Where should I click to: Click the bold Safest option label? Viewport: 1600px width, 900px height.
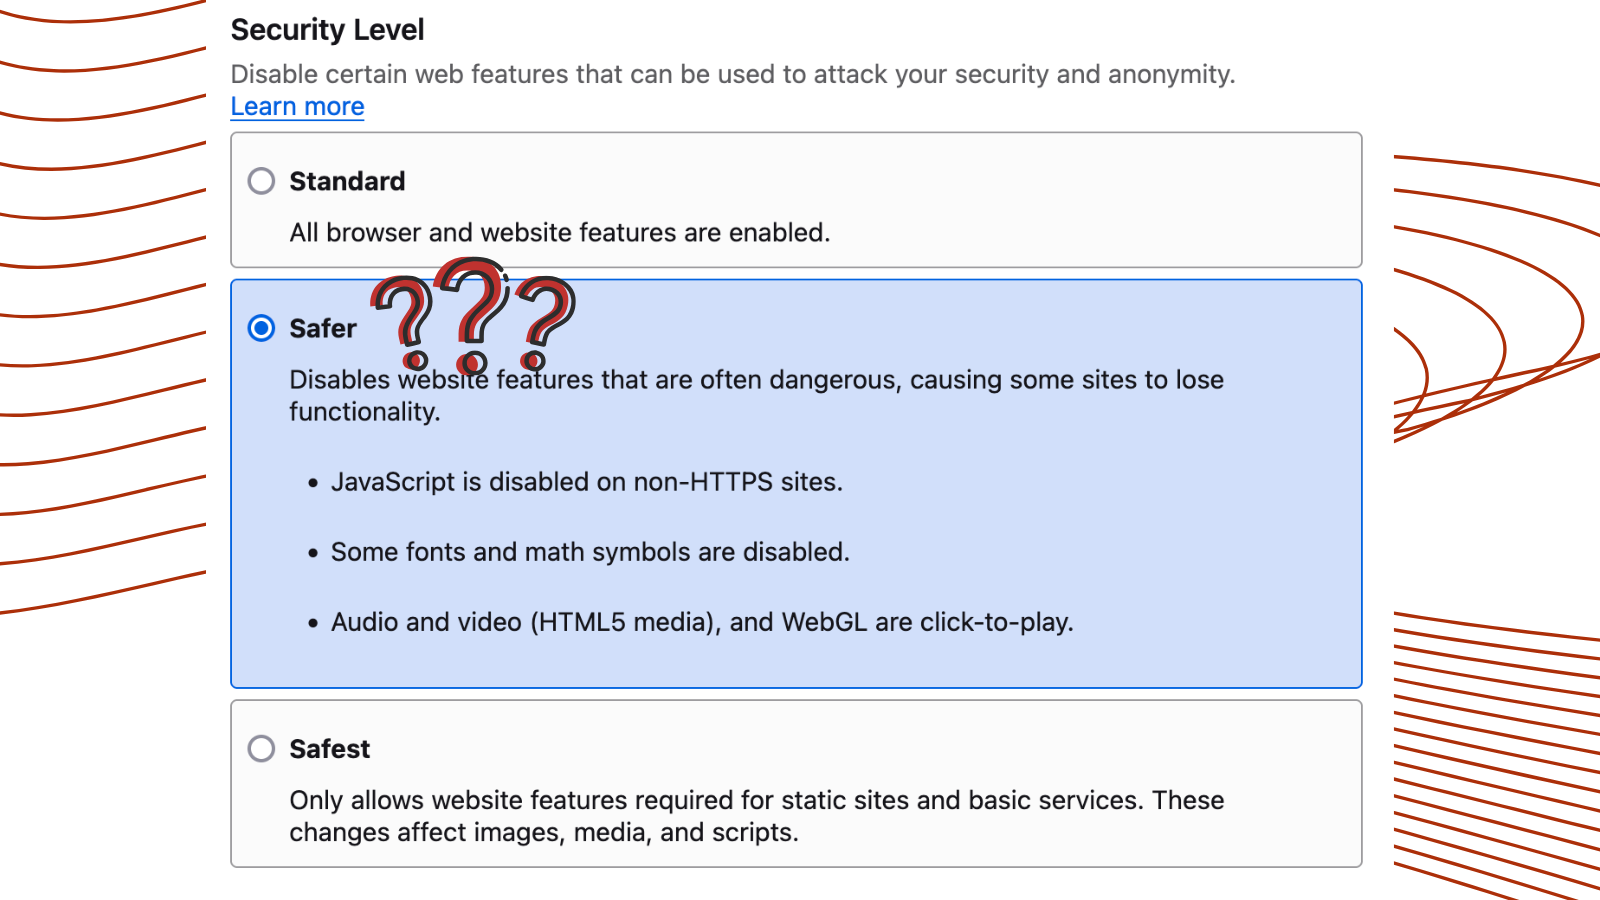329,748
